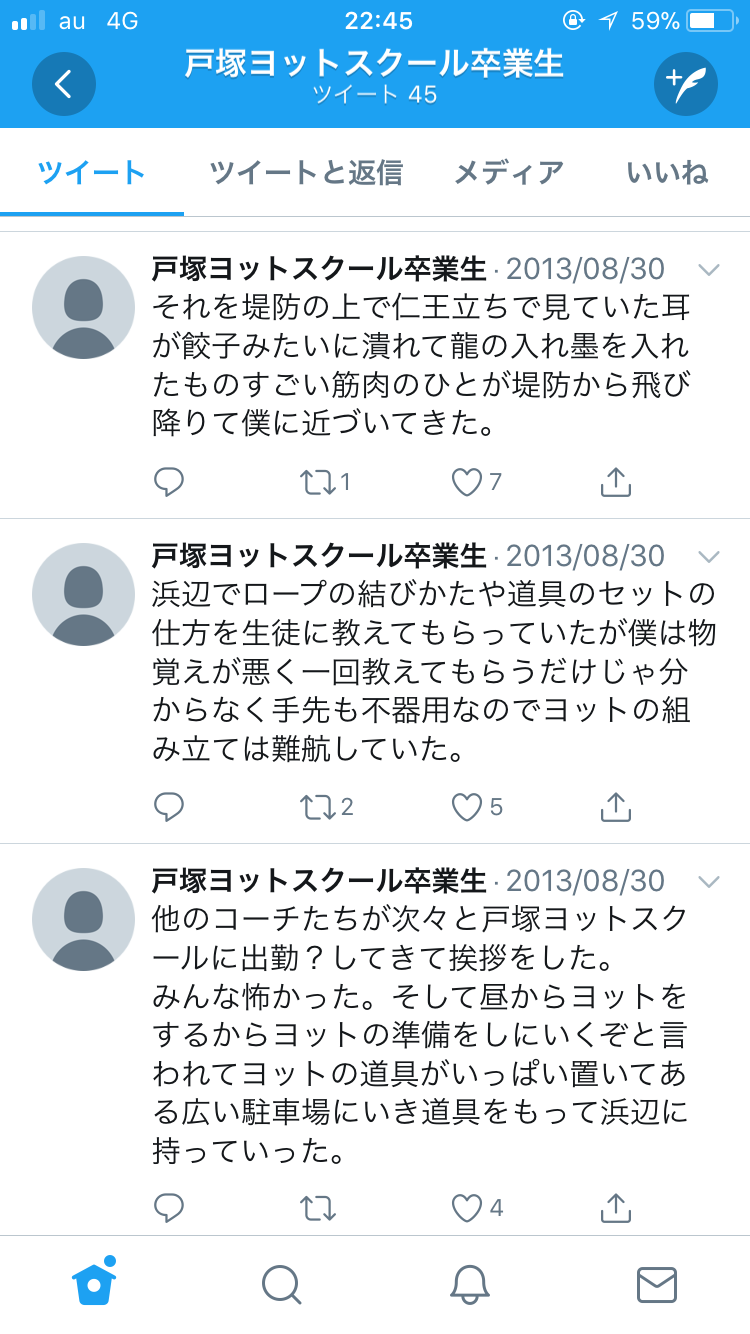
Task: Open the bottom tweet's options chevron
Action: tap(708, 881)
